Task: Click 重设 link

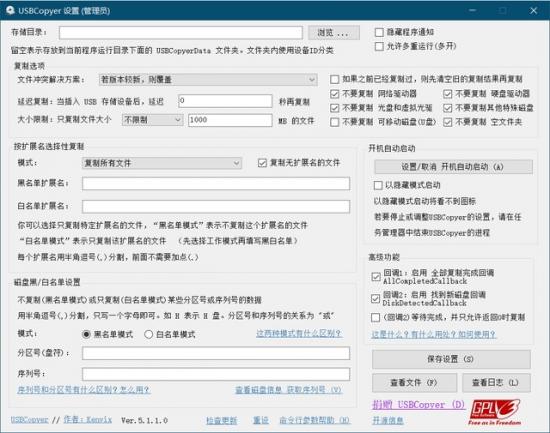Action: click(261, 420)
